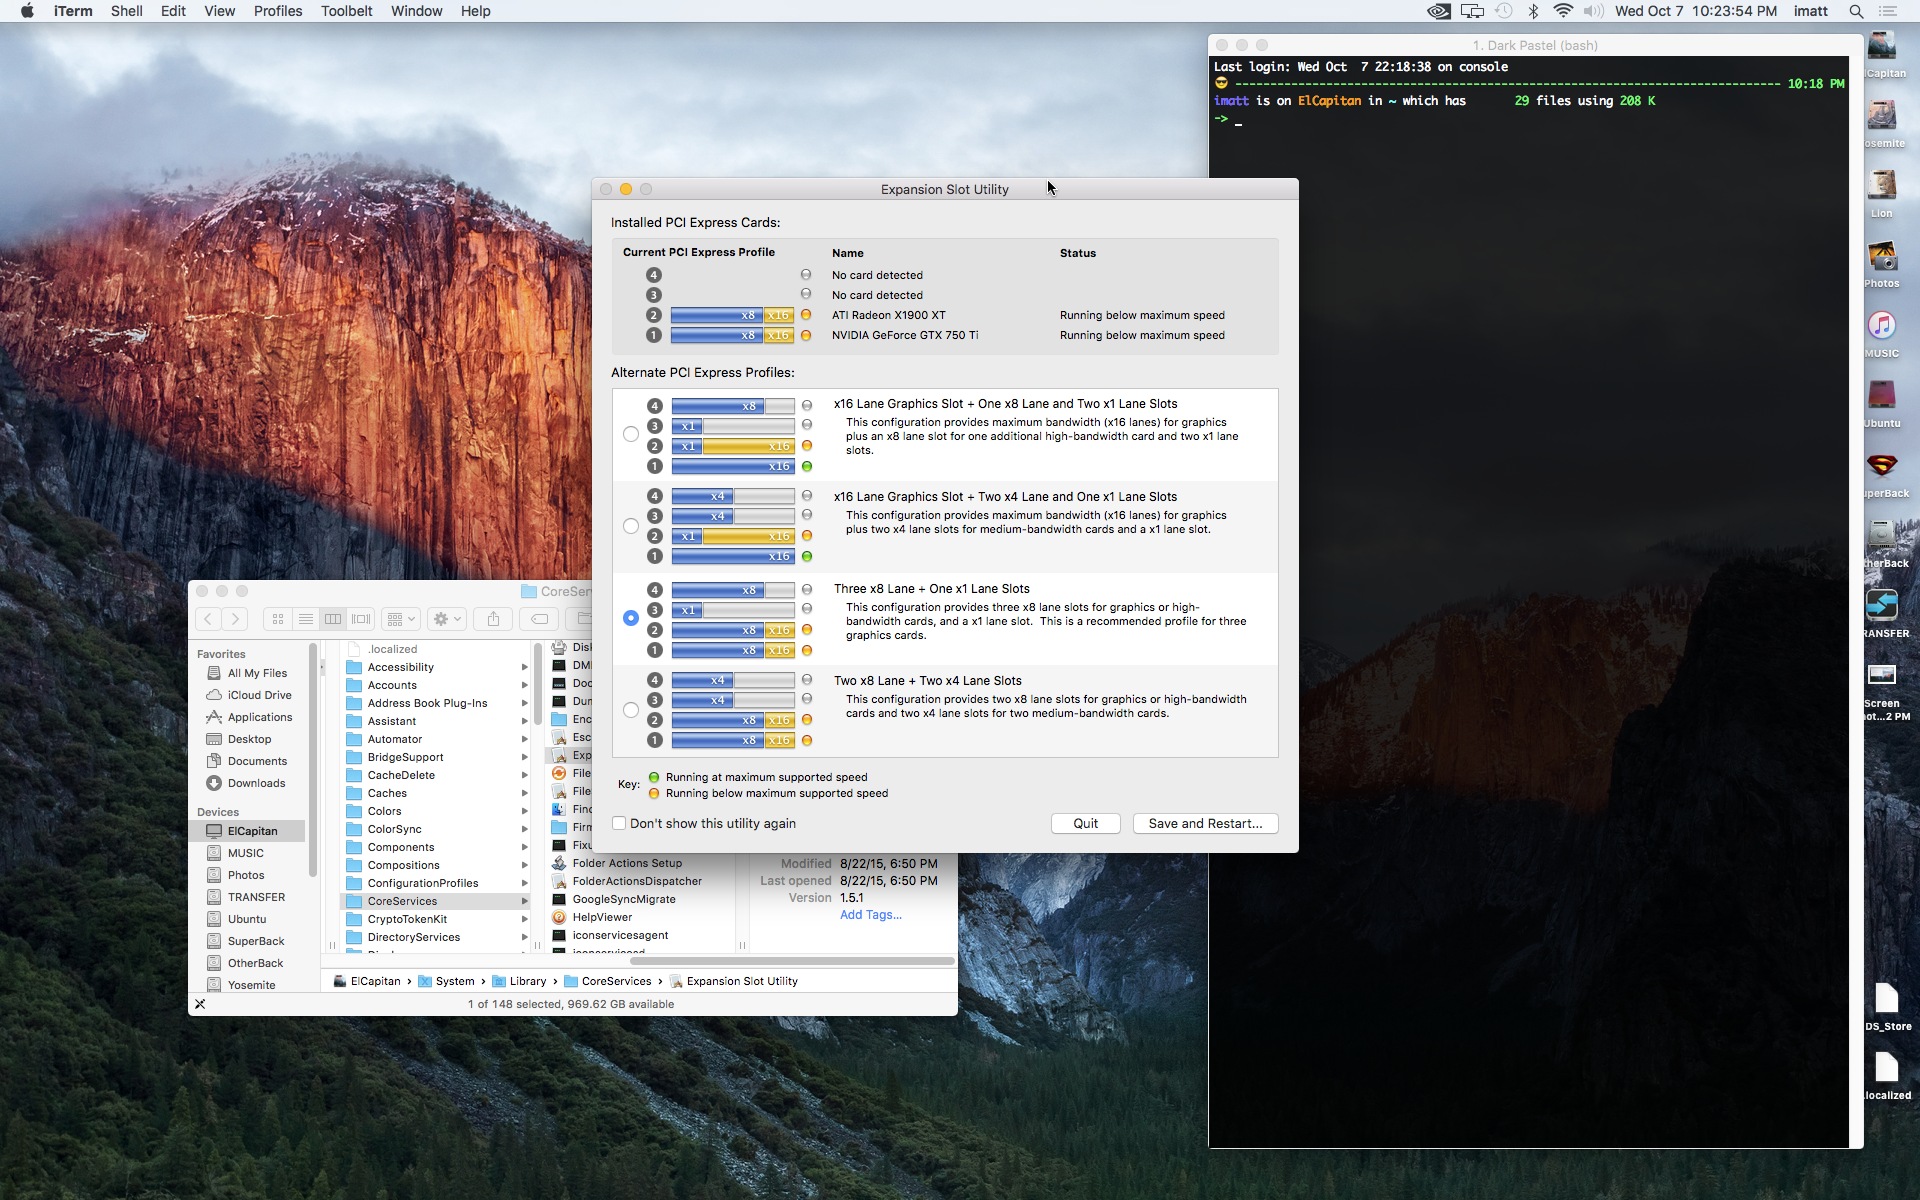Expand the Components folder arrow
The width and height of the screenshot is (1920, 1200).
[x=525, y=847]
